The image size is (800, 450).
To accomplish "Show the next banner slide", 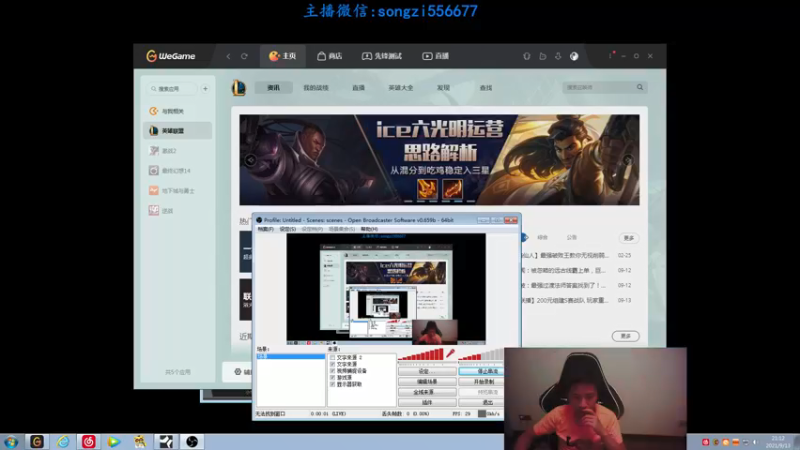I will 628,160.
